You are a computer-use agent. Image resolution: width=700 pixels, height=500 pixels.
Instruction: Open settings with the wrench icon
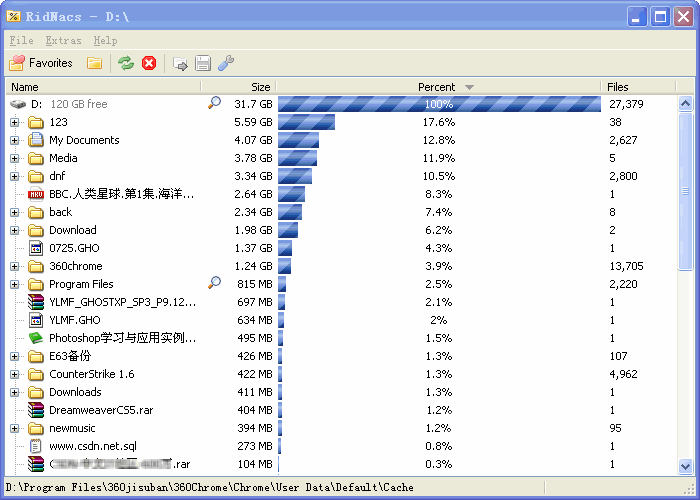coord(226,63)
